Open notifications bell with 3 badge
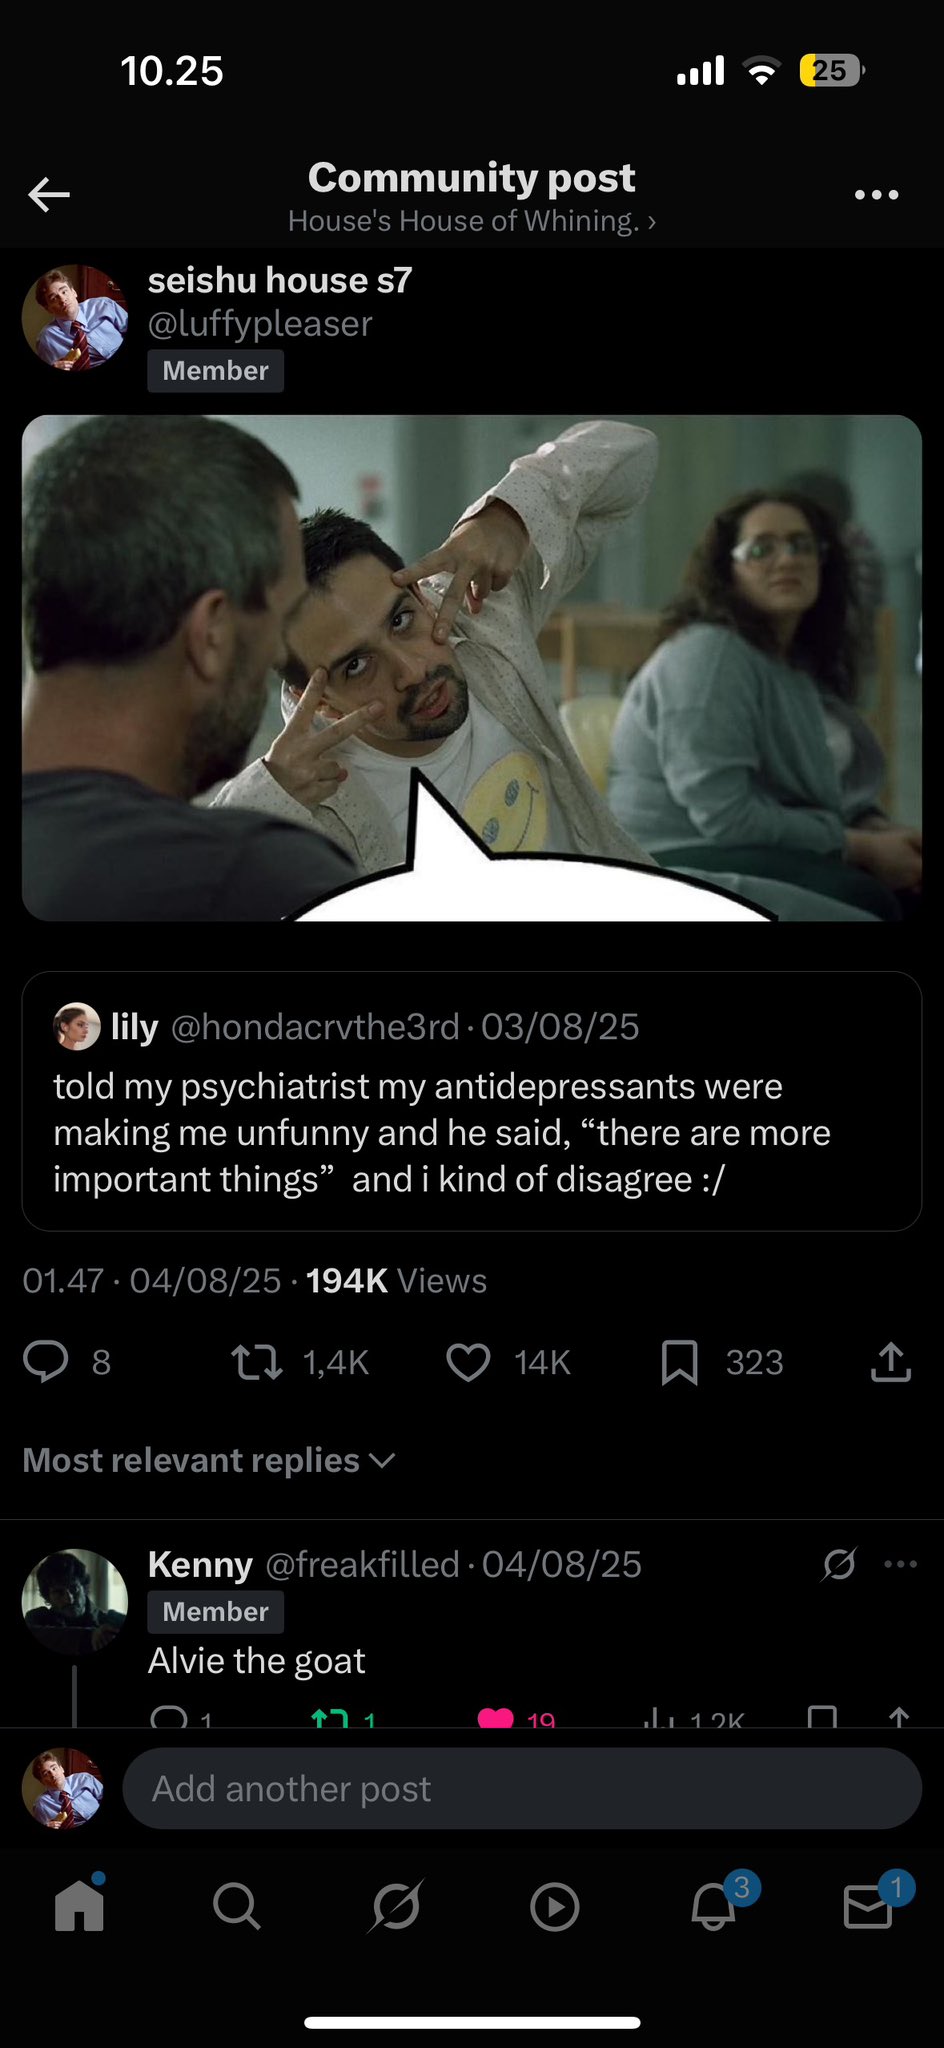The image size is (944, 2048). pyautogui.click(x=714, y=1906)
